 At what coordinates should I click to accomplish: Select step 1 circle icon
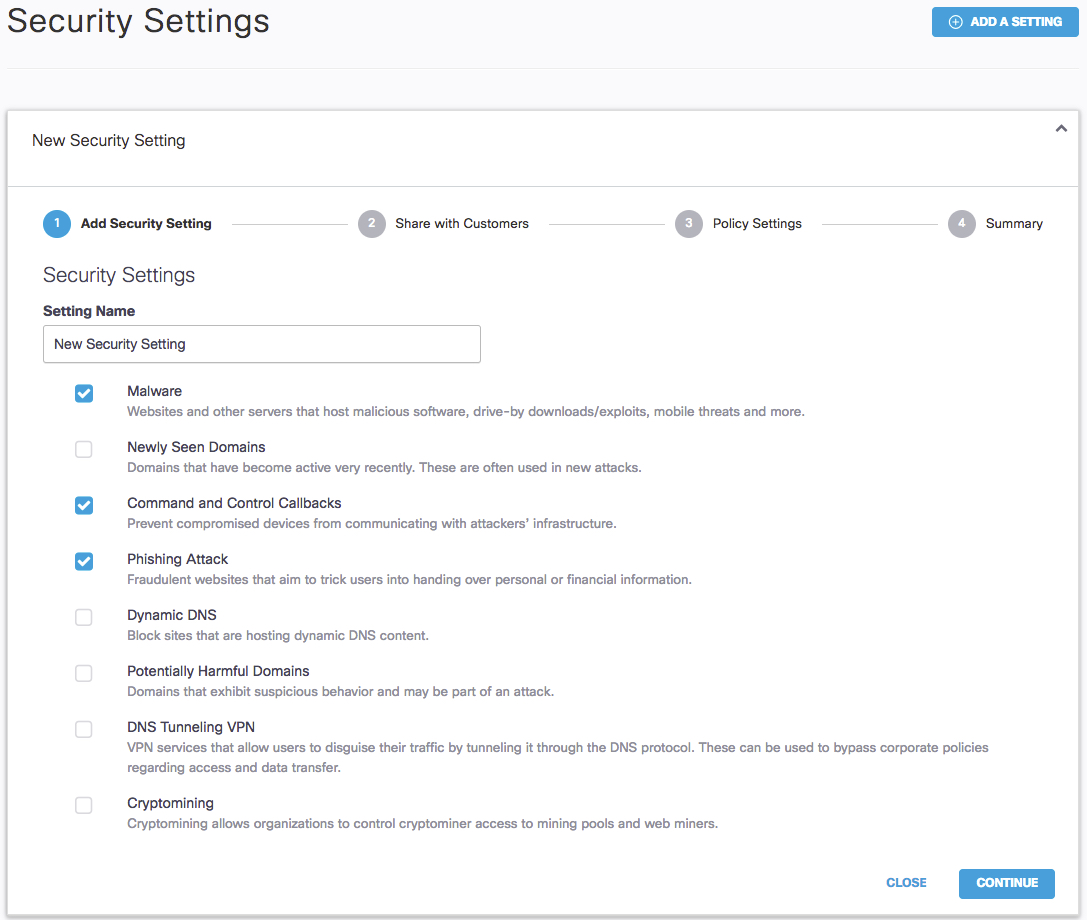coord(57,224)
